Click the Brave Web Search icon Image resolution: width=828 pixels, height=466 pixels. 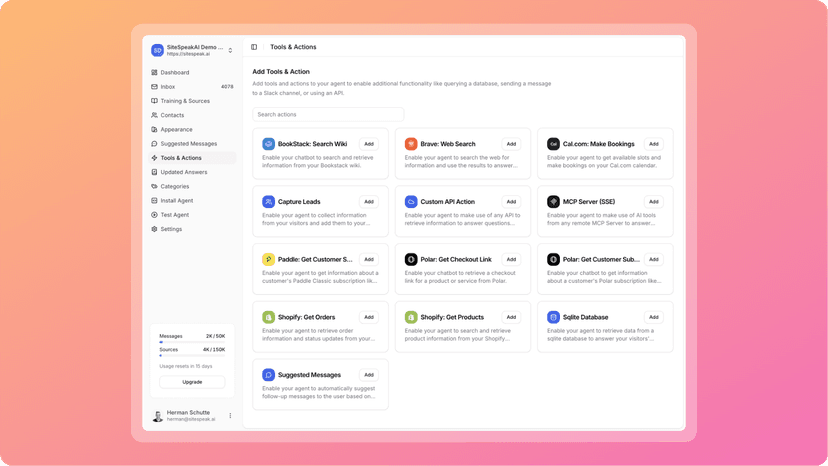(x=411, y=144)
